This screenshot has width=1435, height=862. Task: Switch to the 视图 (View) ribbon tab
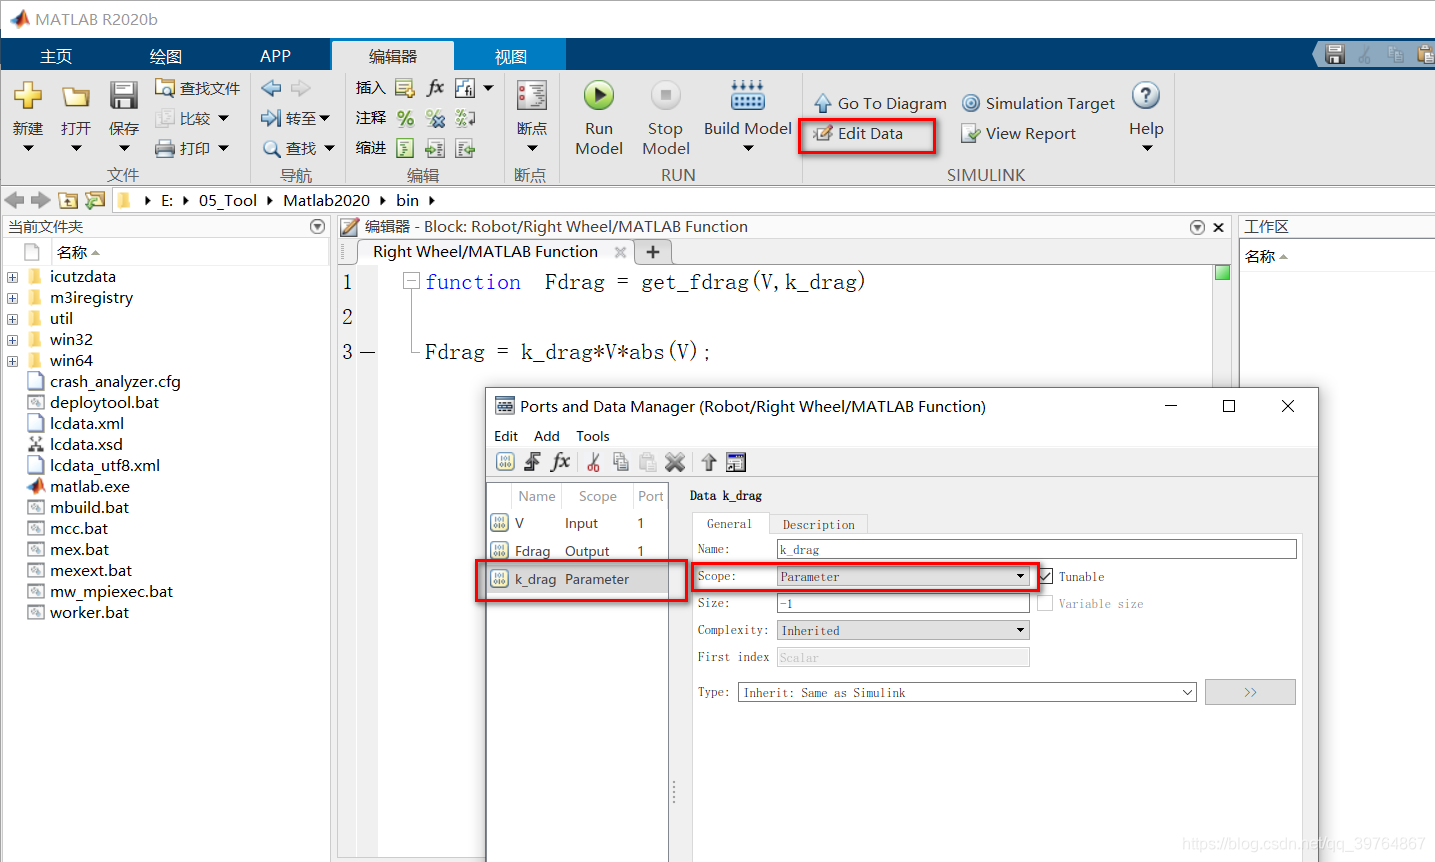point(511,56)
